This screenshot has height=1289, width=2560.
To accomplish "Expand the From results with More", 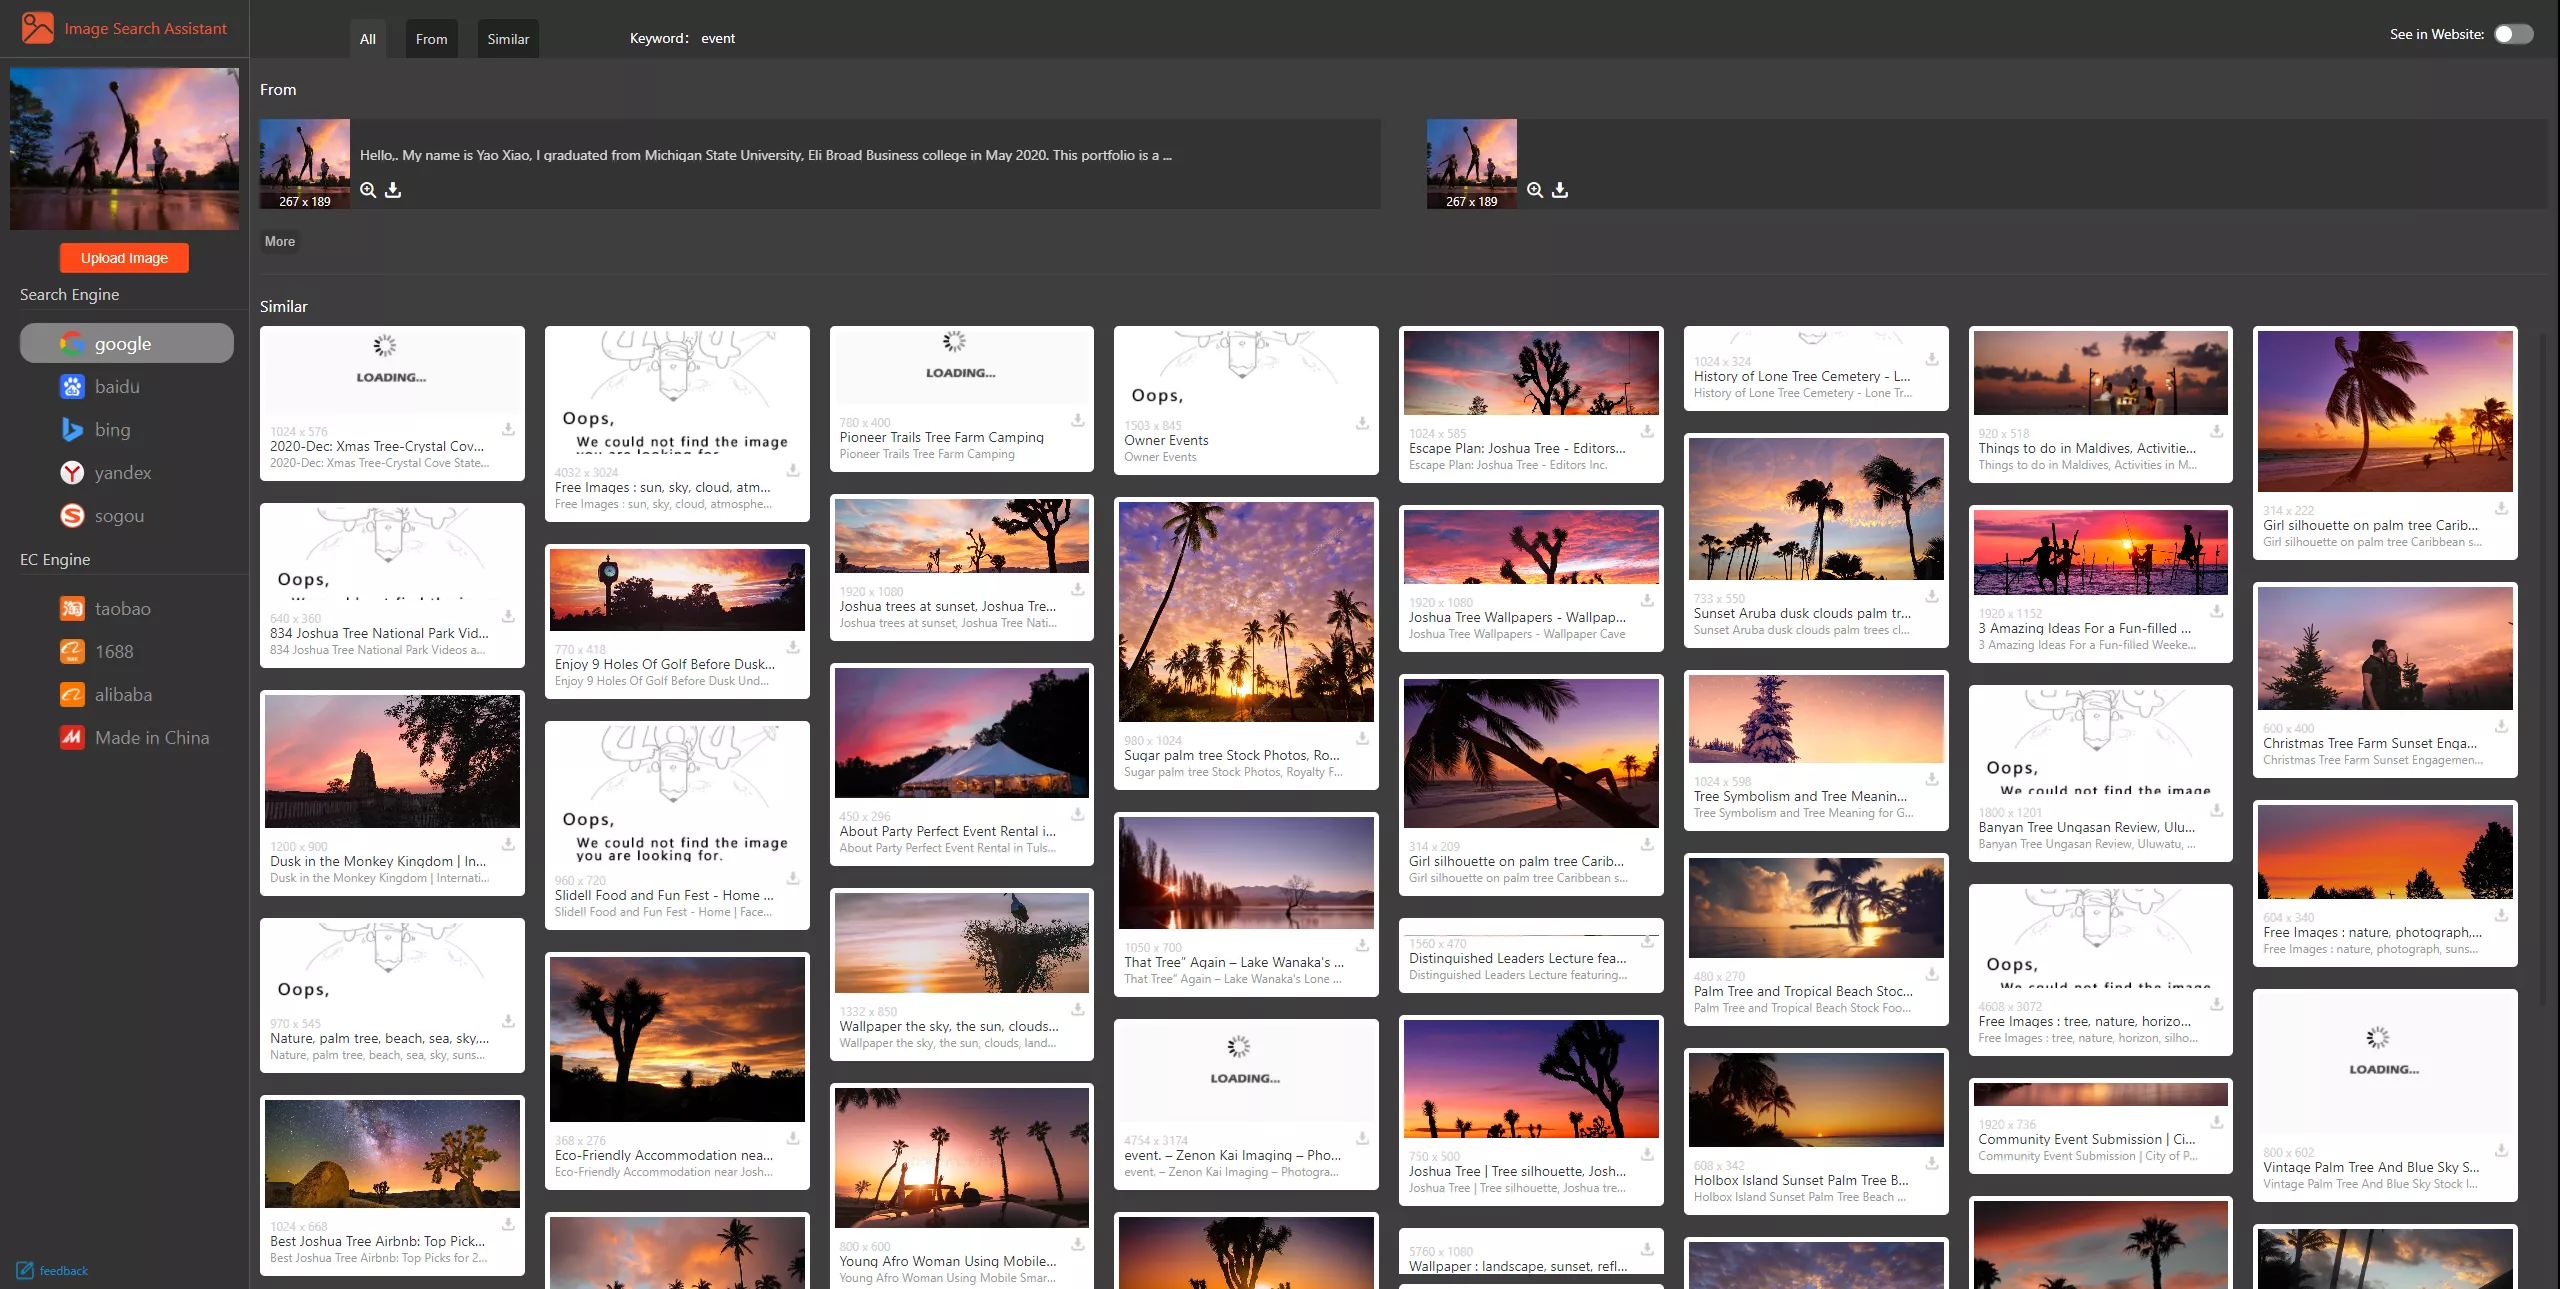I will (279, 241).
